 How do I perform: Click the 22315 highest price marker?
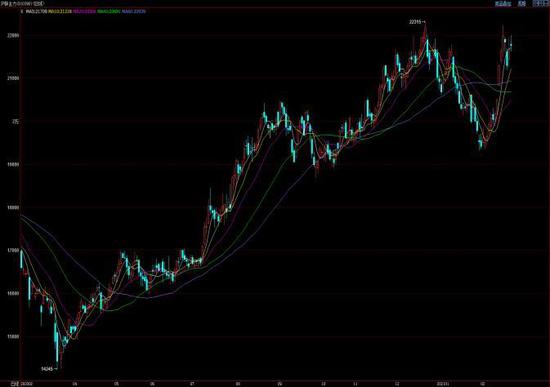pos(417,22)
